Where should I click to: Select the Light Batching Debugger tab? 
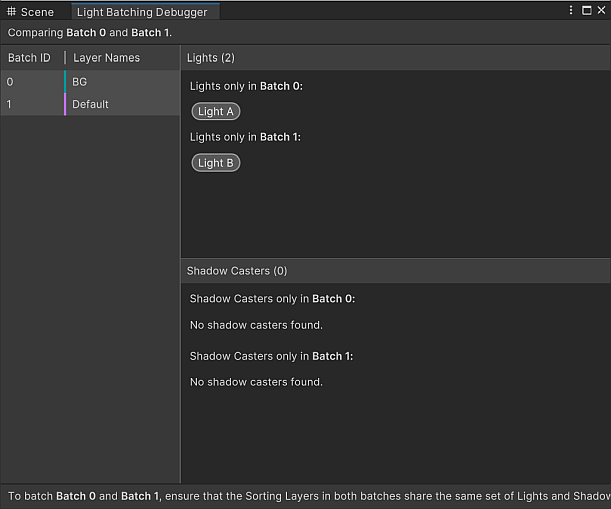point(142,12)
